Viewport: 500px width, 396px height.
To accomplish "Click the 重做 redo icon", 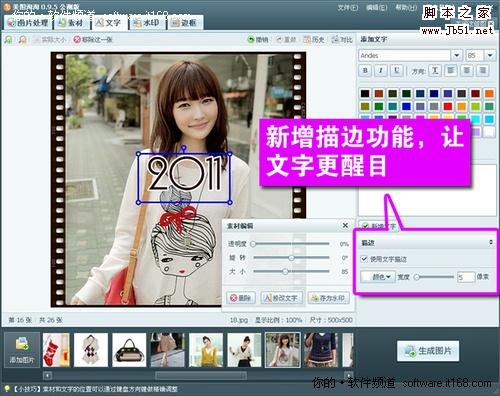I will point(279,40).
